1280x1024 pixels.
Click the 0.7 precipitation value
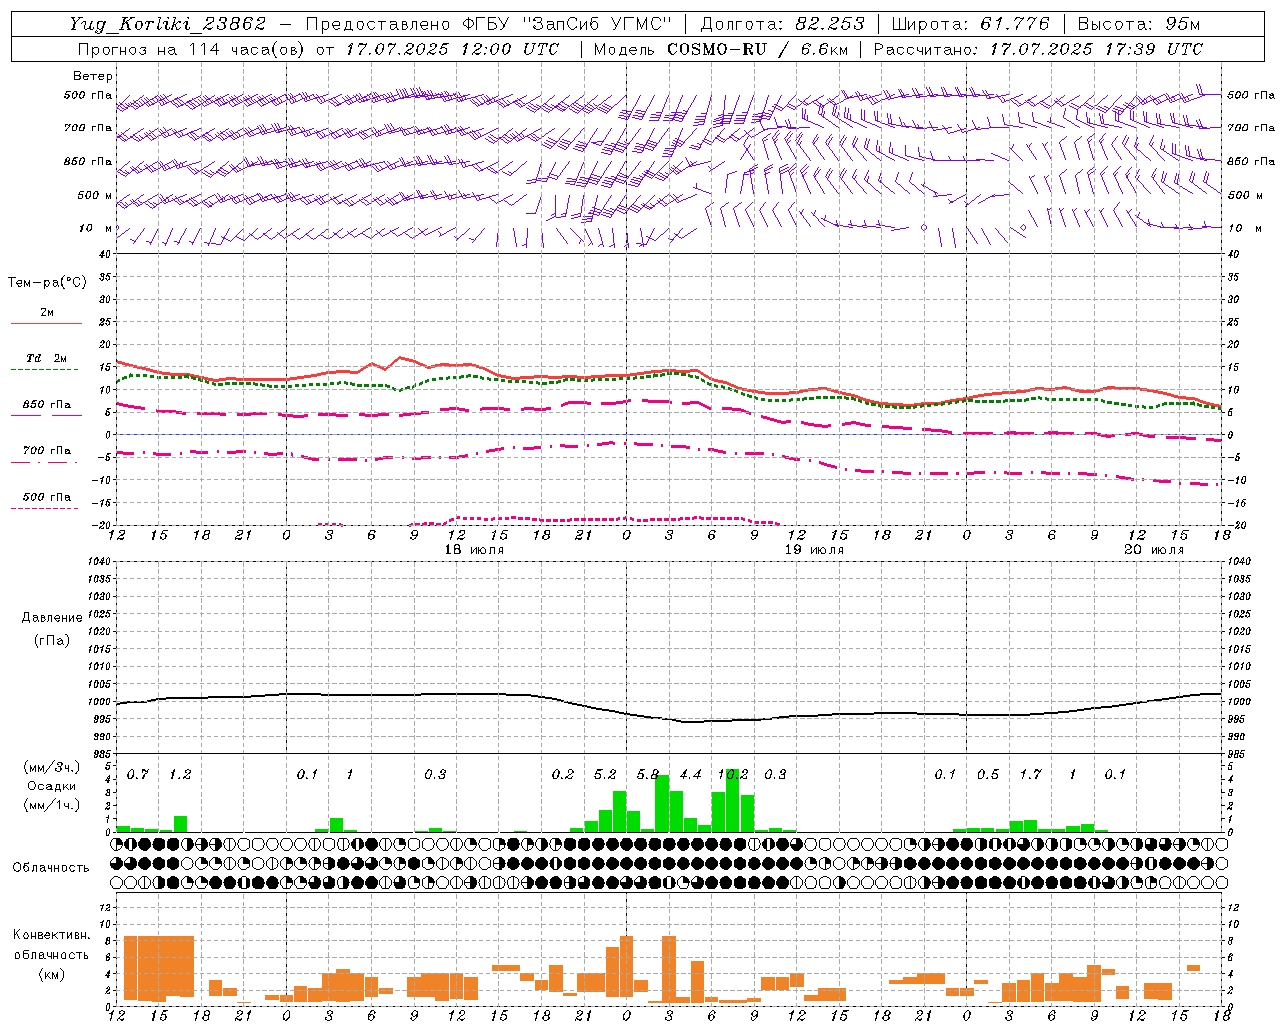coord(137,775)
